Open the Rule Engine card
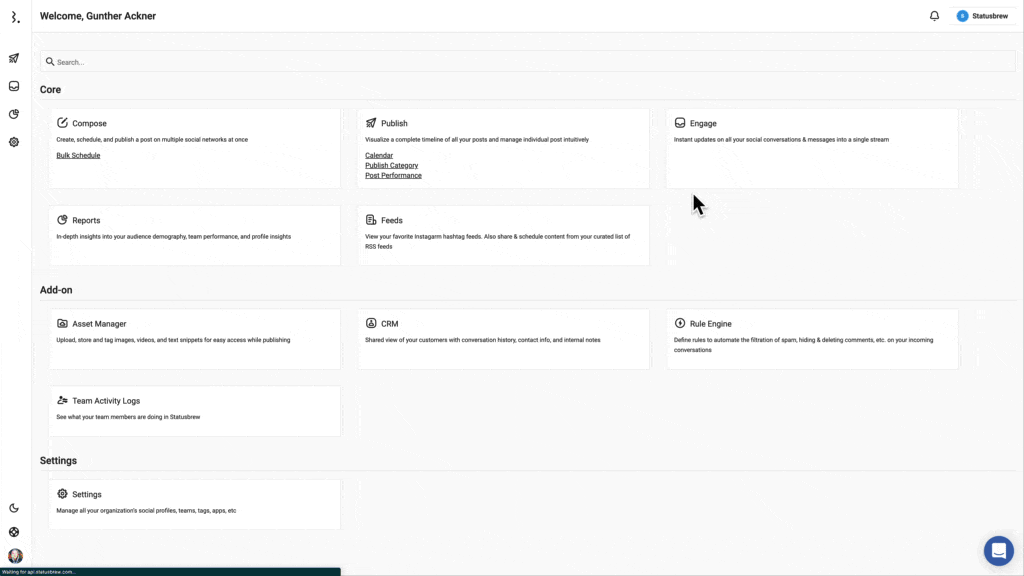Viewport: 1024px width, 576px height. coord(811,325)
